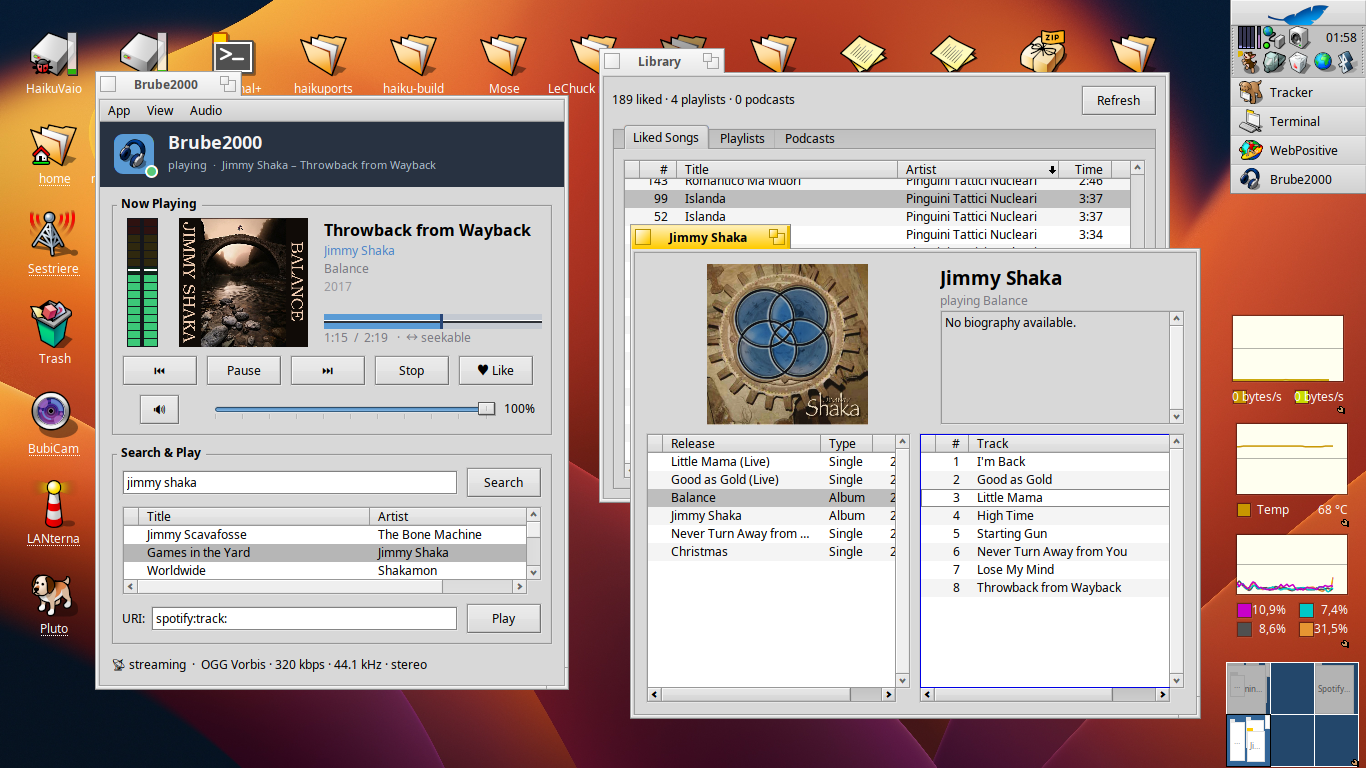Viewport: 1366px width, 768px height.
Task: Click the Refresh button in Library
Action: pyautogui.click(x=1118, y=100)
